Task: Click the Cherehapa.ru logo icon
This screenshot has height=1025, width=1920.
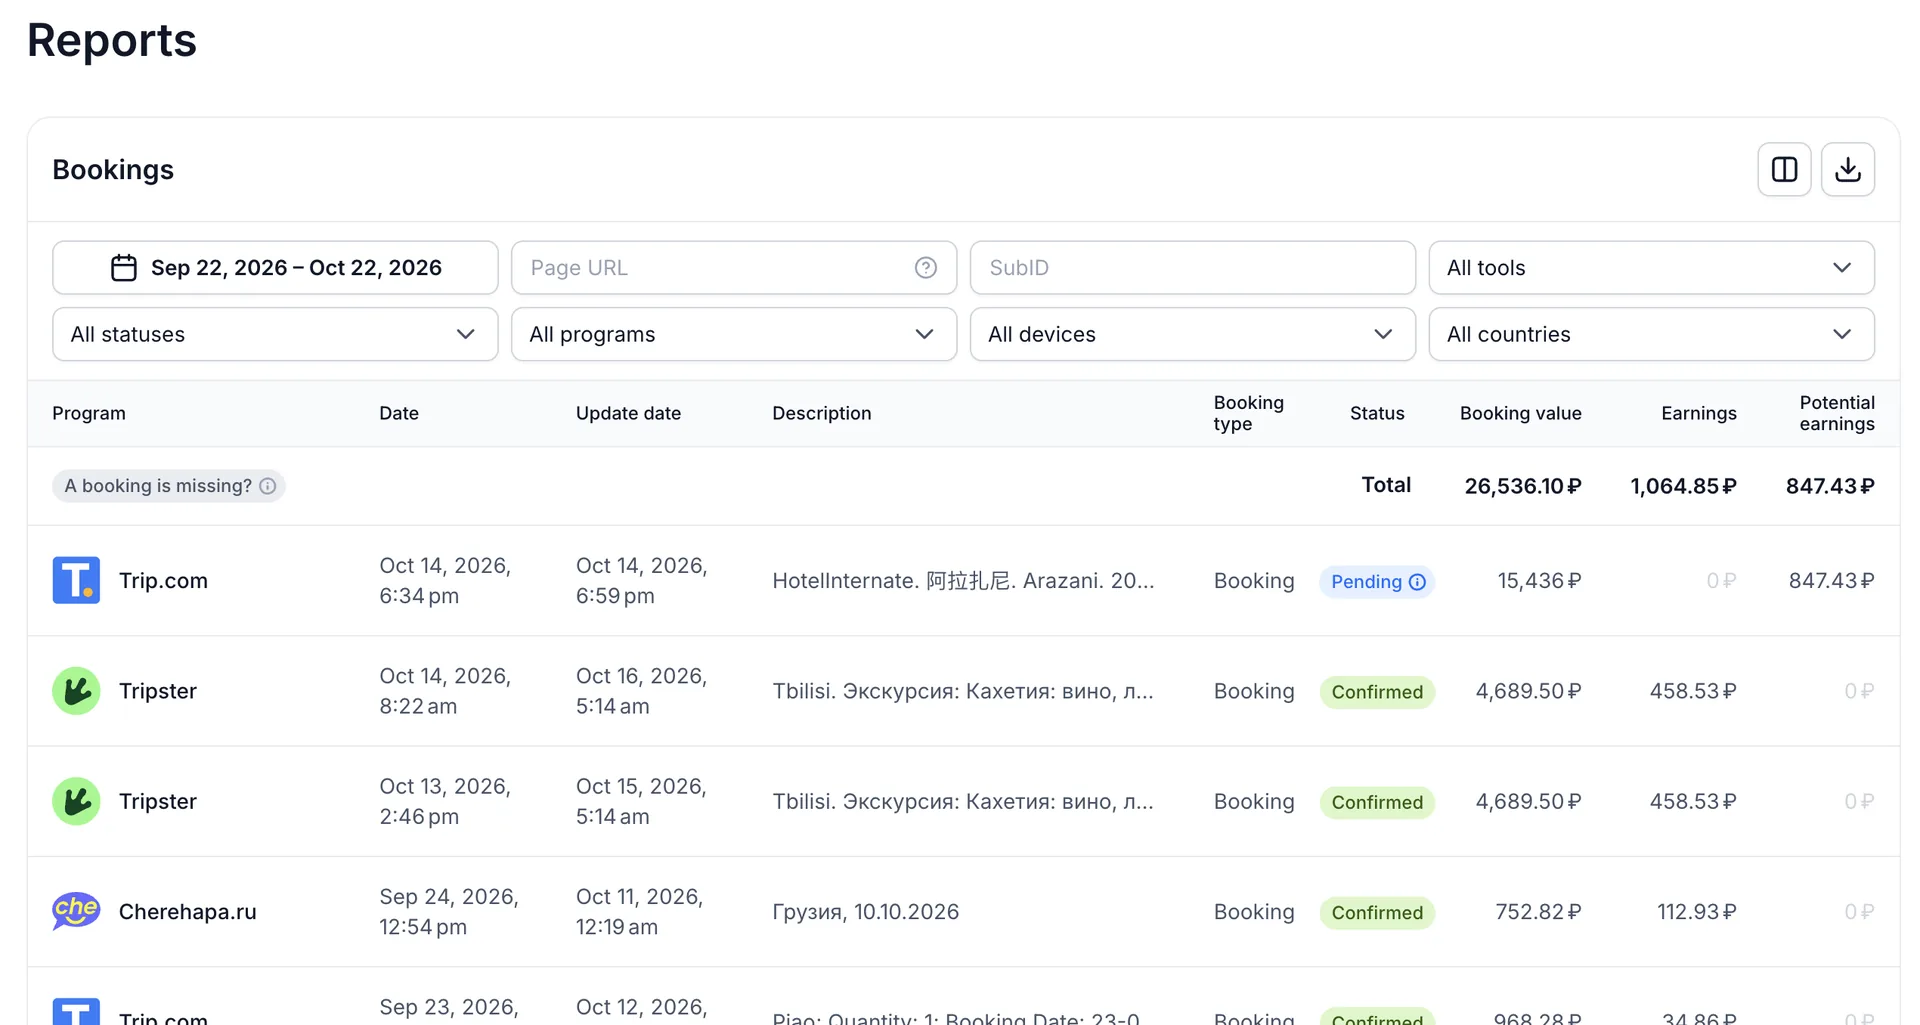Action: (76, 911)
